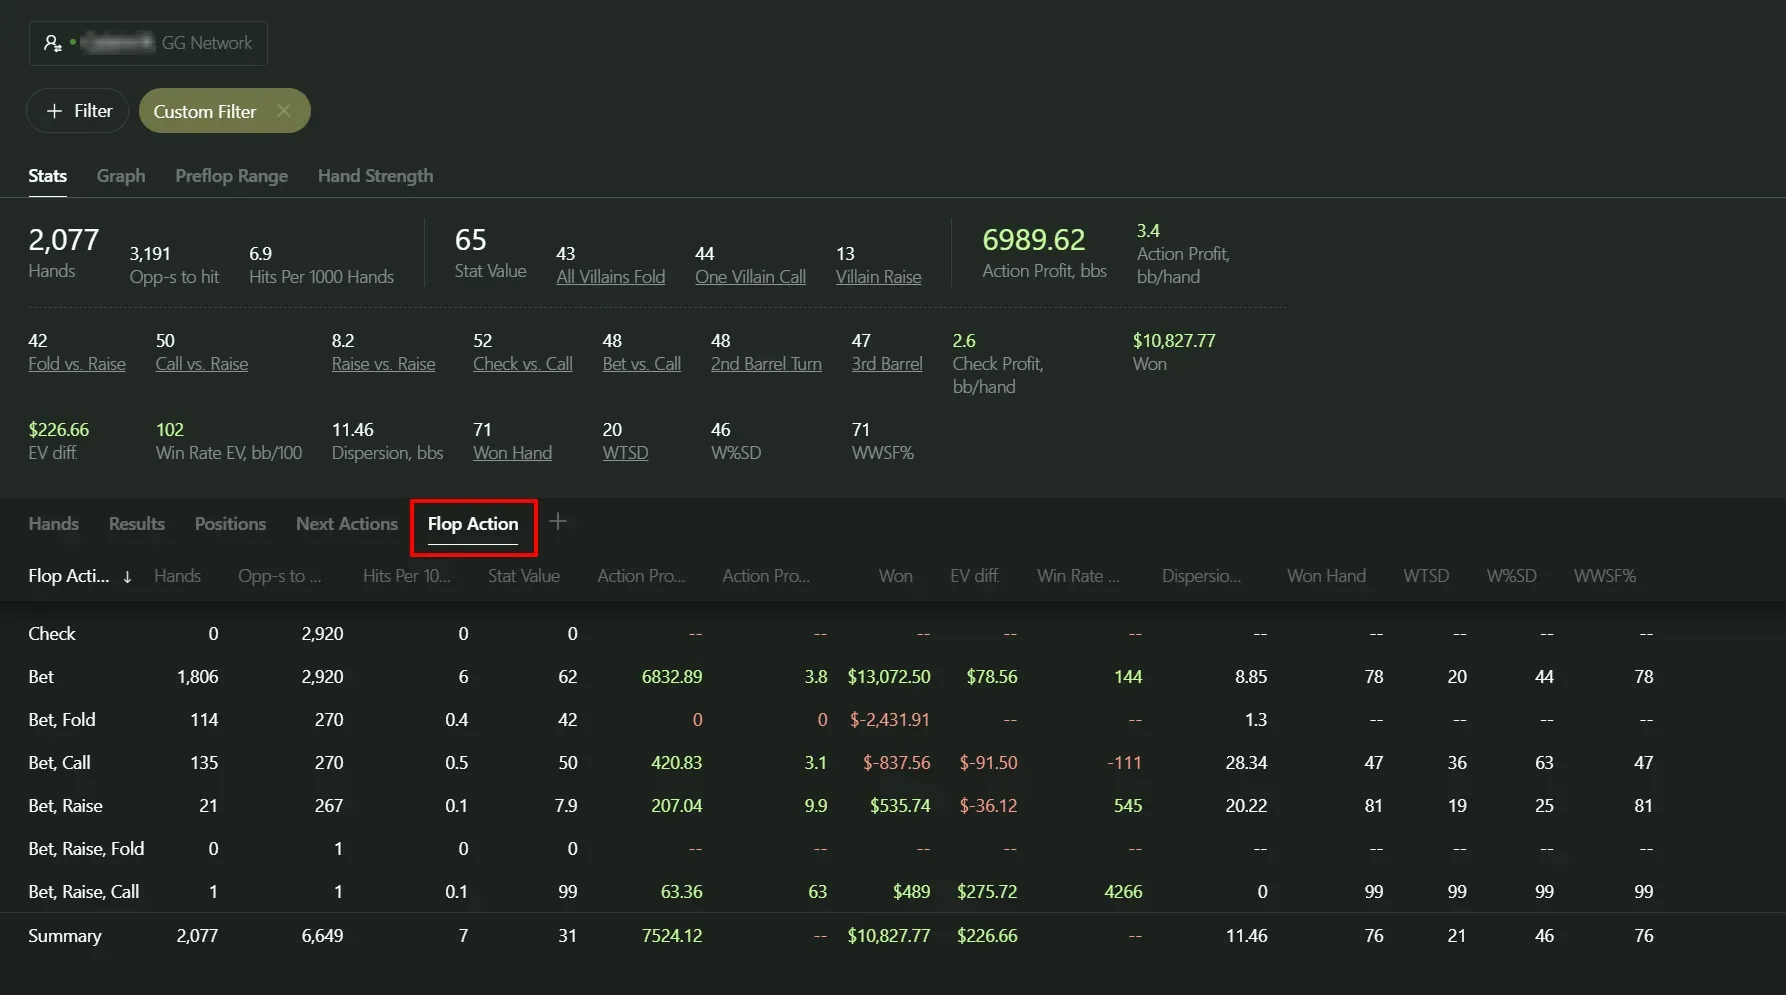Click the Villain Raise link
Viewport: 1786px width, 995px height.
pyautogui.click(x=878, y=277)
